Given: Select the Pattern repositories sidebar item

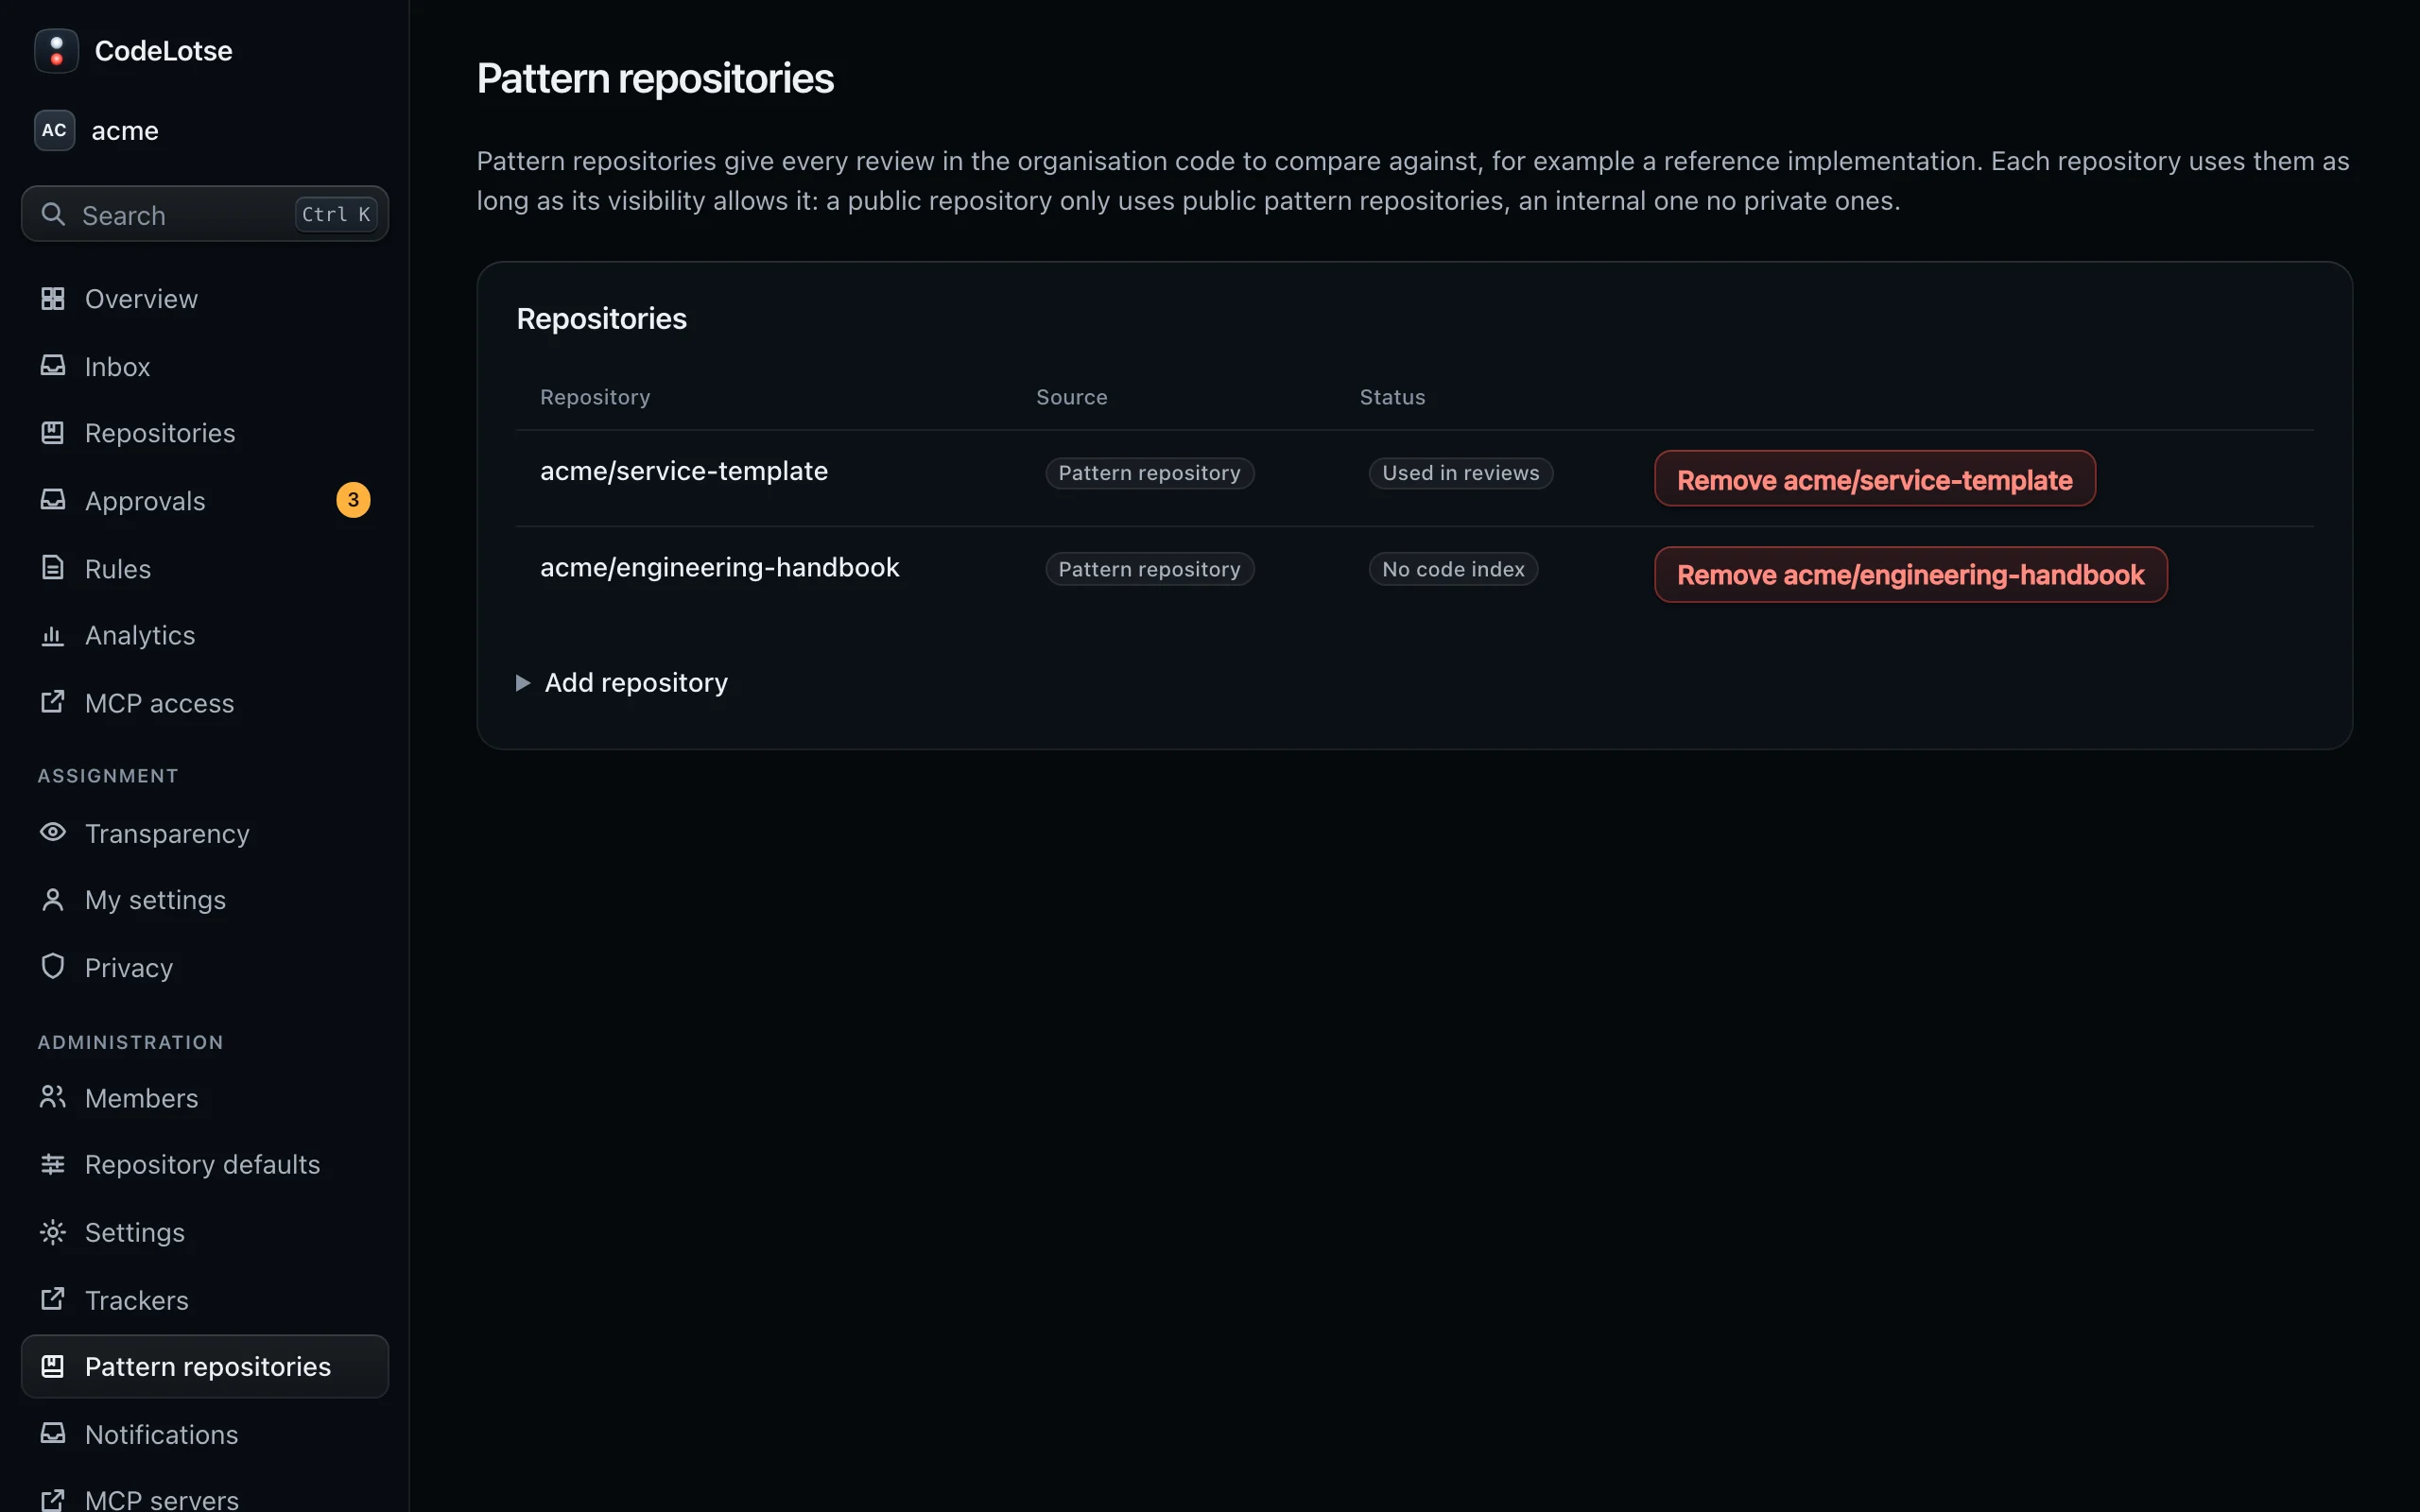Looking at the screenshot, I should [x=205, y=1366].
